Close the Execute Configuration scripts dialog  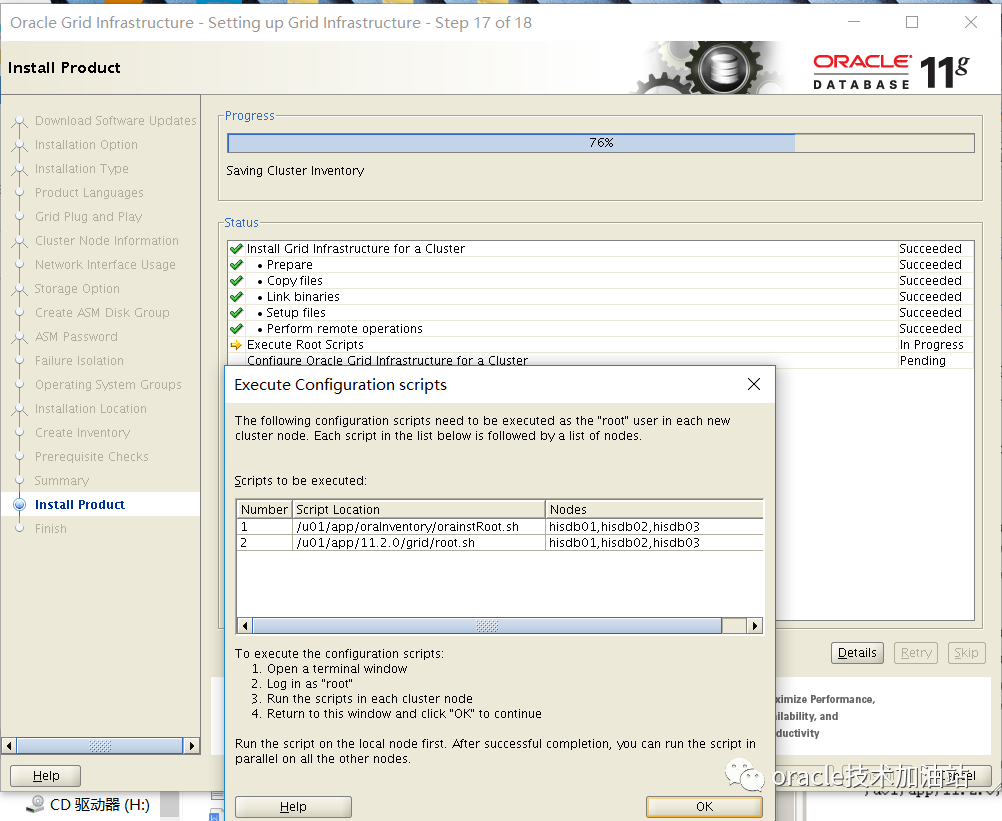click(x=753, y=384)
